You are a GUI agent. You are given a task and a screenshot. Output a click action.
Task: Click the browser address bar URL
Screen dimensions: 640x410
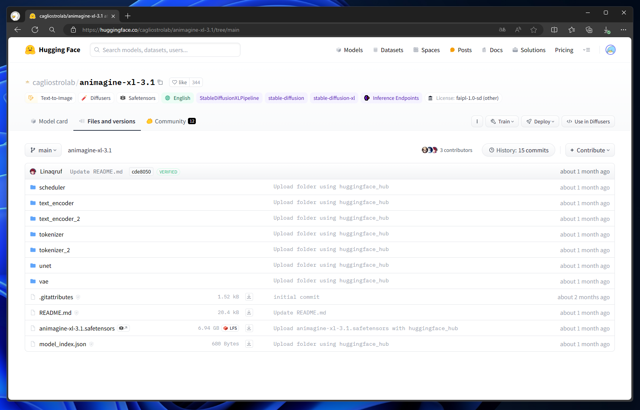click(x=161, y=30)
